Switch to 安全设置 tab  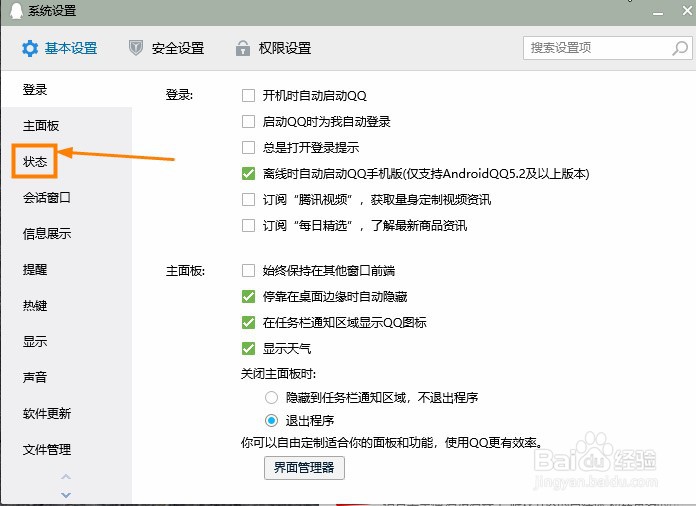click(166, 48)
